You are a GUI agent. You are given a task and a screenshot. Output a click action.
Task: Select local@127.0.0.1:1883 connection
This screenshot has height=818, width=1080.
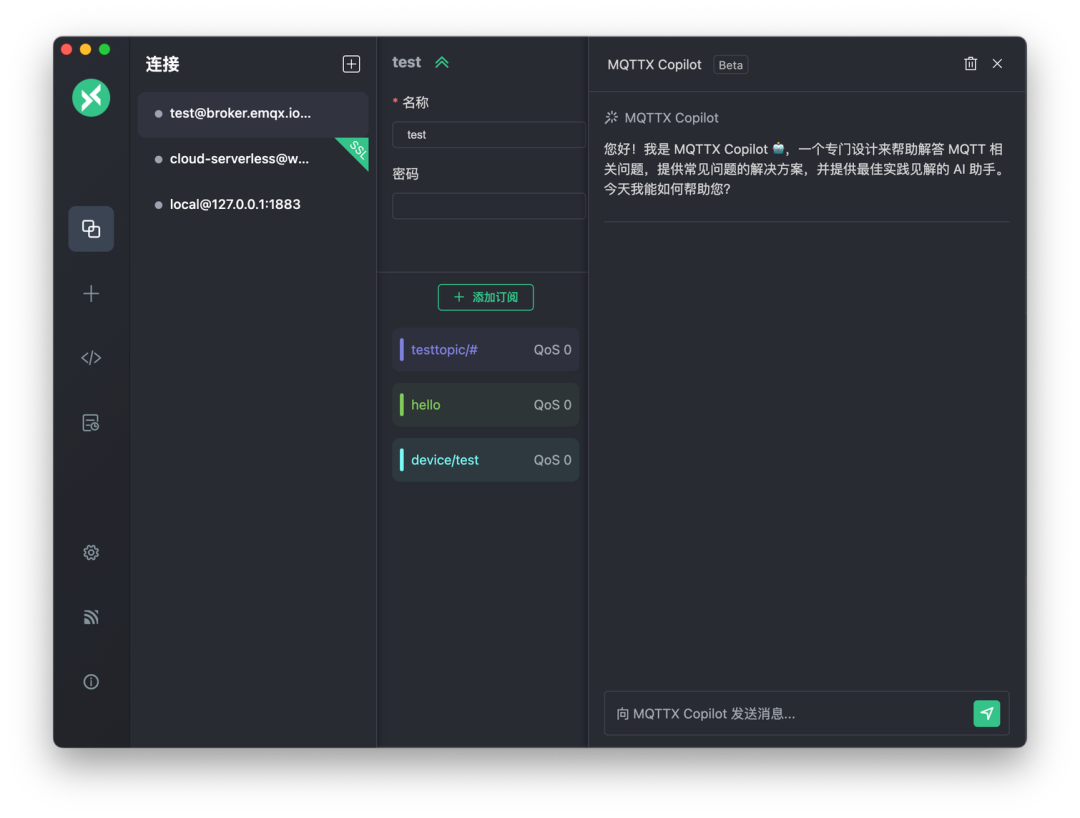pyautogui.click(x=253, y=204)
